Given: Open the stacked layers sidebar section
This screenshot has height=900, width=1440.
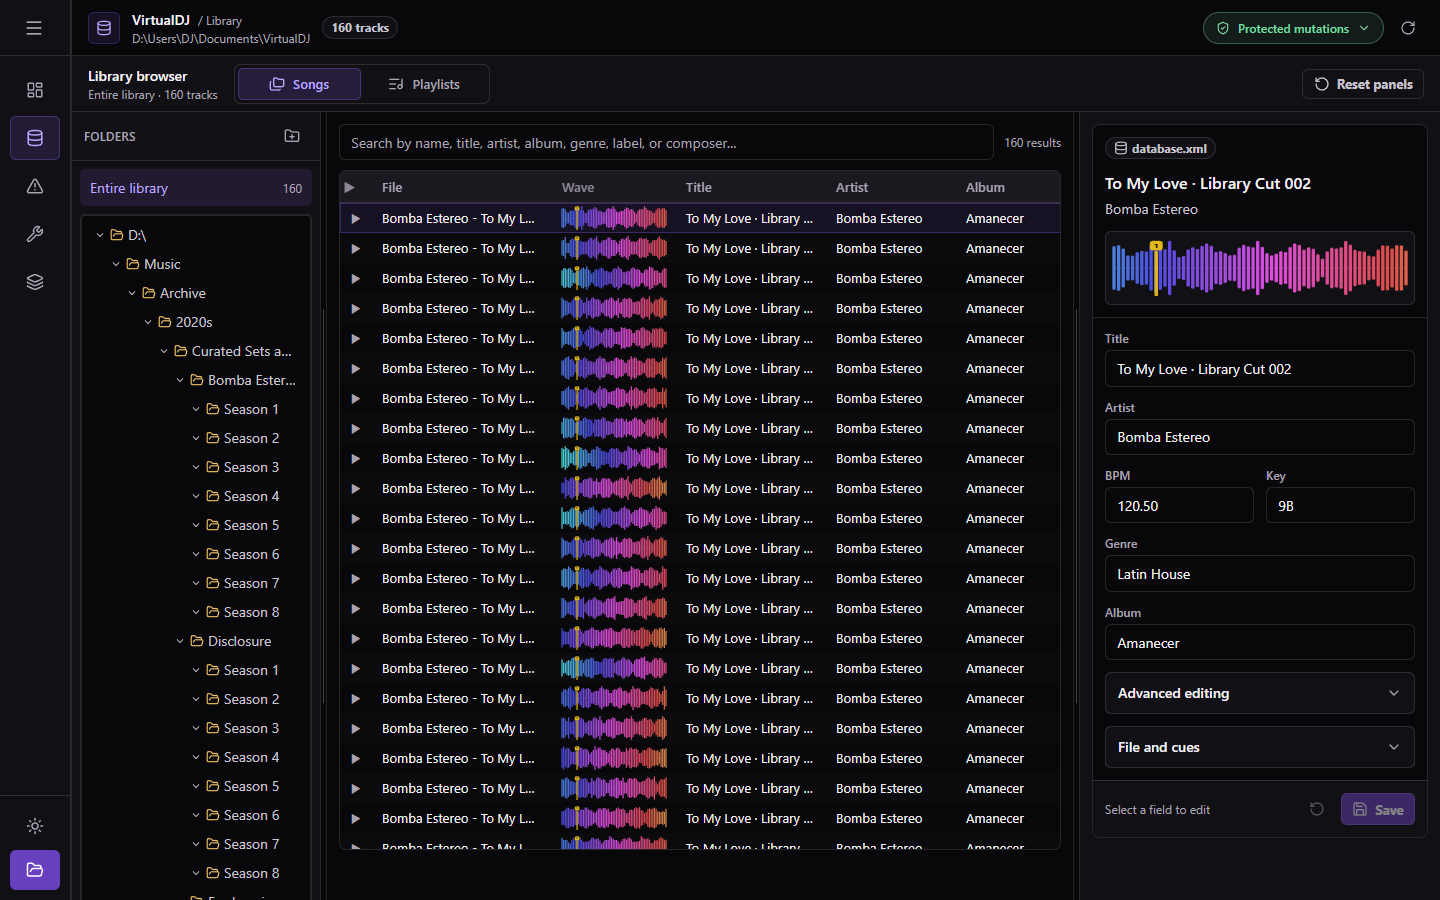Looking at the screenshot, I should point(35,282).
